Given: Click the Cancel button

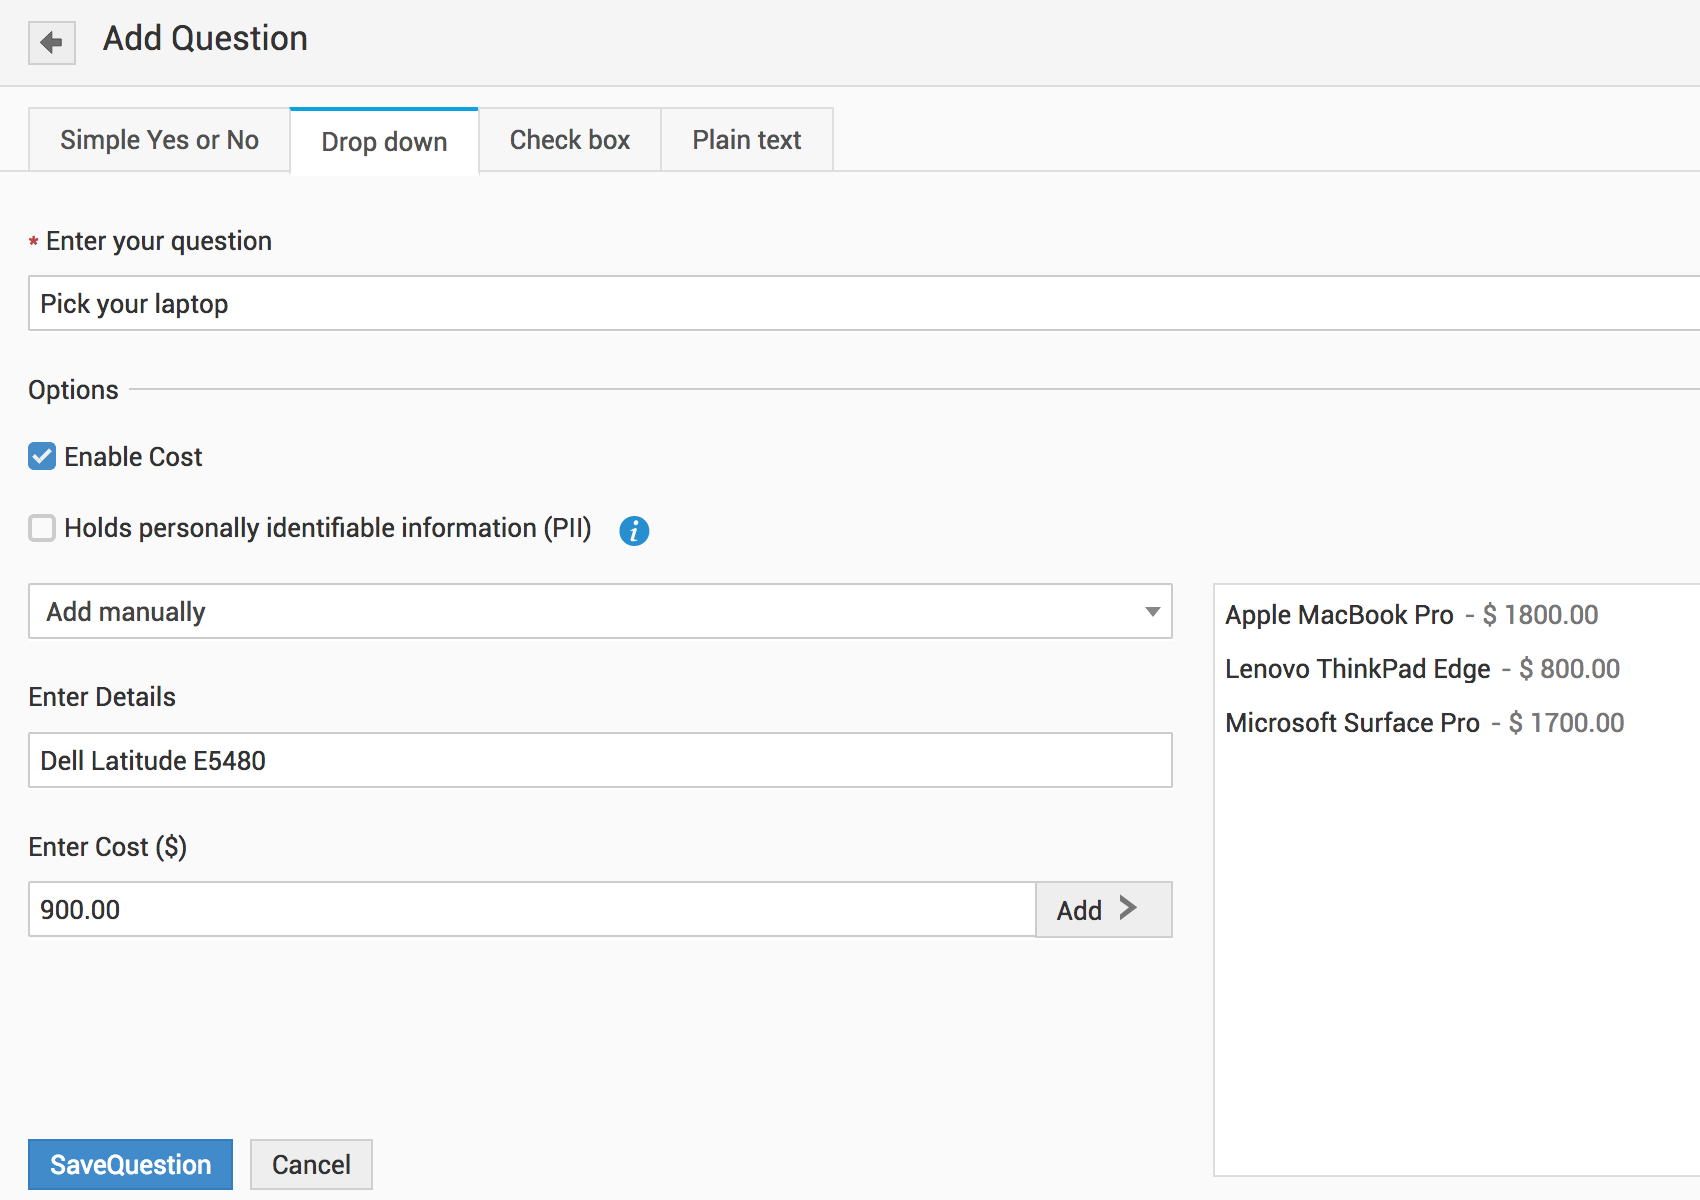Looking at the screenshot, I should click(x=311, y=1165).
